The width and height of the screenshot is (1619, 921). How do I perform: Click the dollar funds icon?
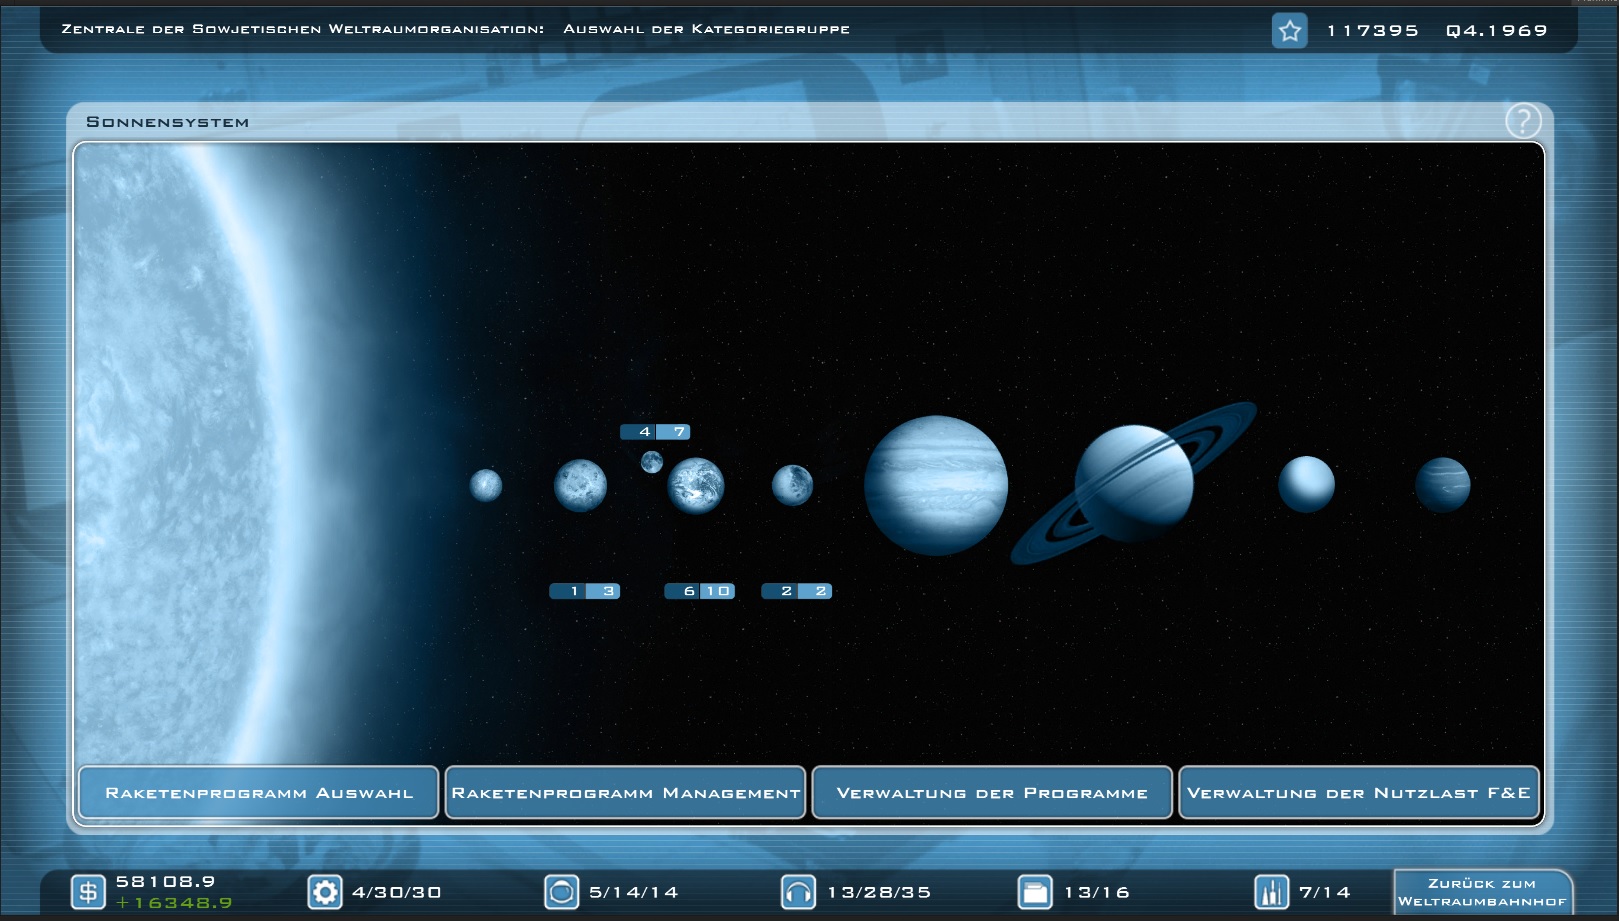(x=88, y=892)
